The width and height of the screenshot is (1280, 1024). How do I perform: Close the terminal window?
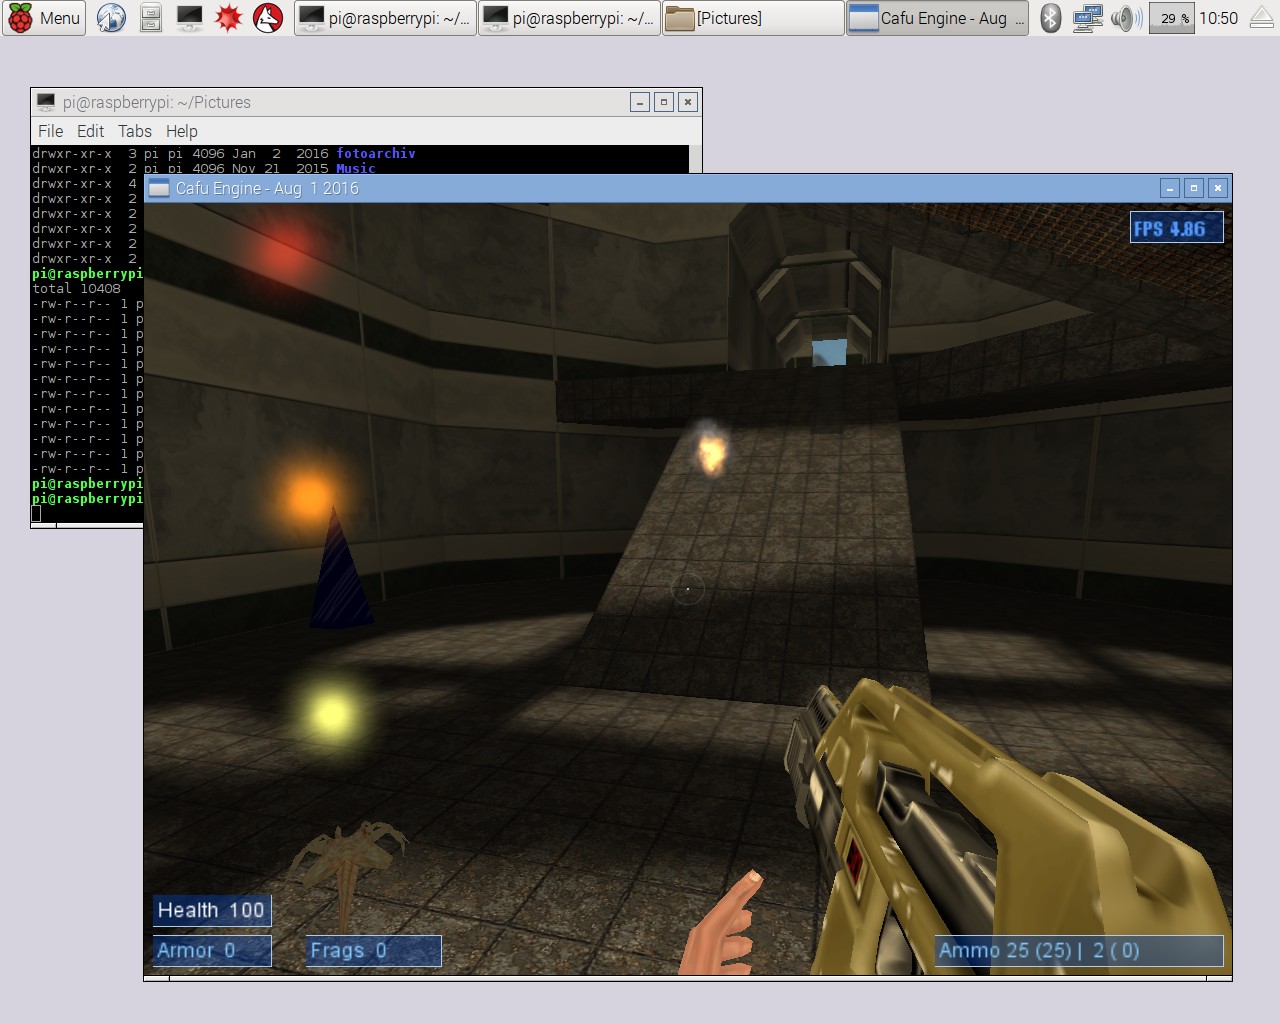(x=688, y=102)
